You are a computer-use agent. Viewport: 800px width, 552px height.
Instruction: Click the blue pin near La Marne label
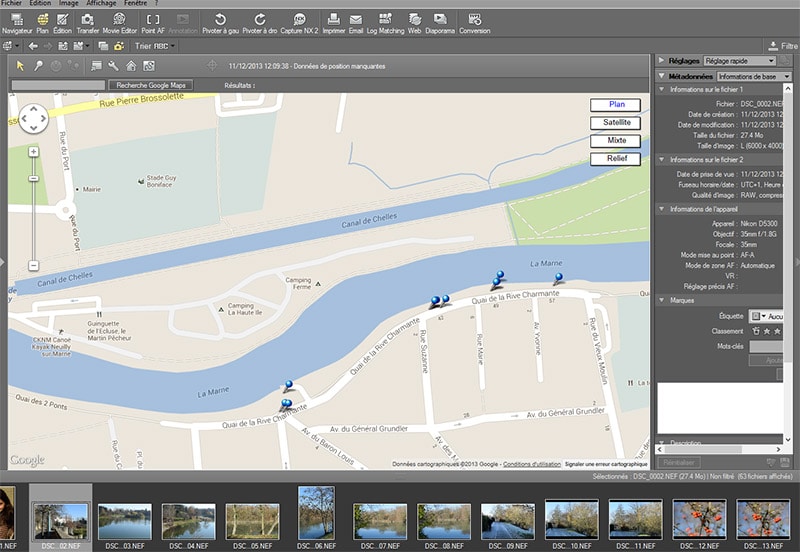coord(559,278)
